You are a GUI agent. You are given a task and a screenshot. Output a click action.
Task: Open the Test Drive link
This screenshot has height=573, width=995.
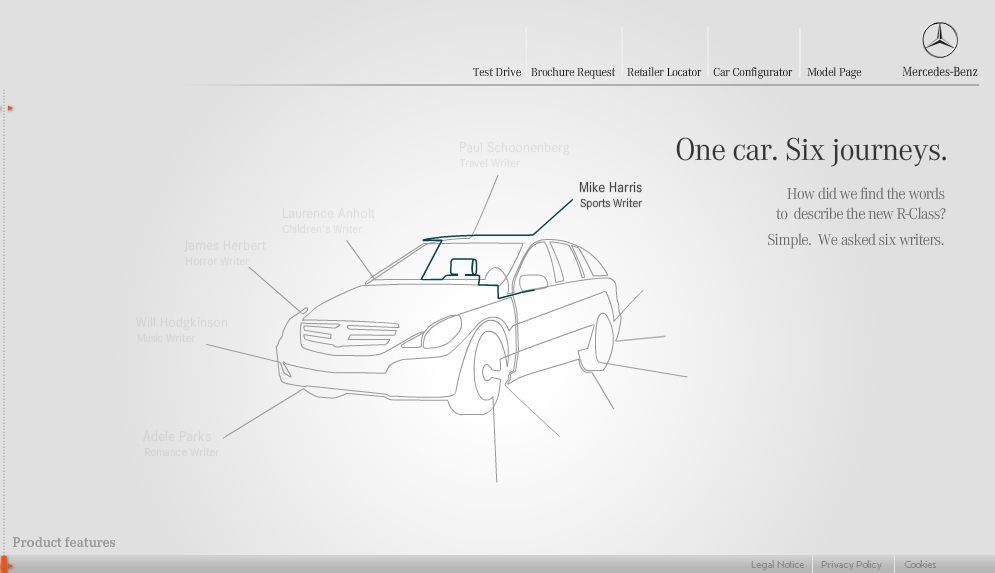[x=496, y=72]
